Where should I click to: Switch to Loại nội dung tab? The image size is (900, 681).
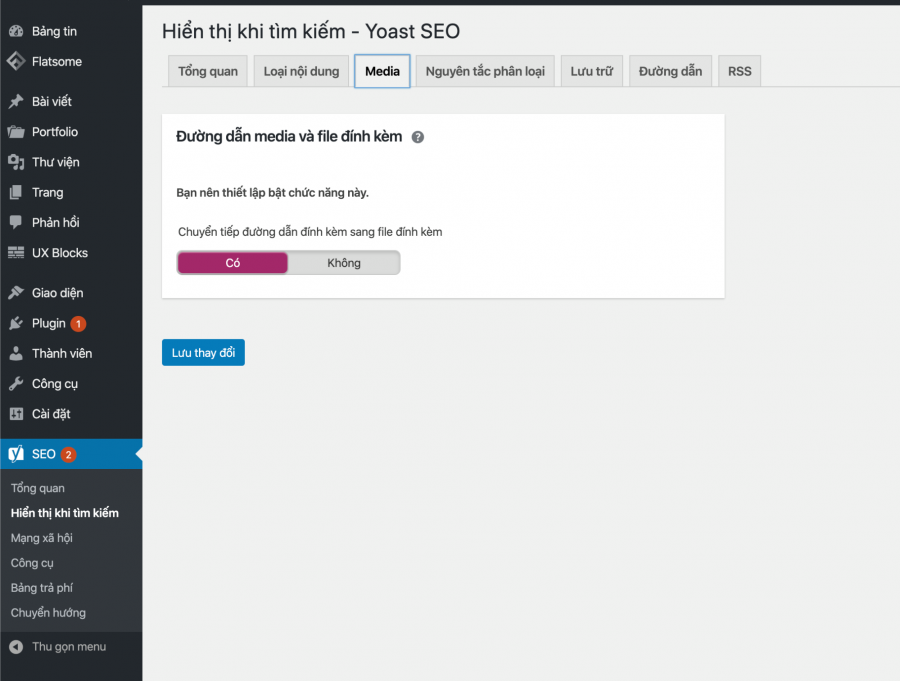click(x=301, y=71)
